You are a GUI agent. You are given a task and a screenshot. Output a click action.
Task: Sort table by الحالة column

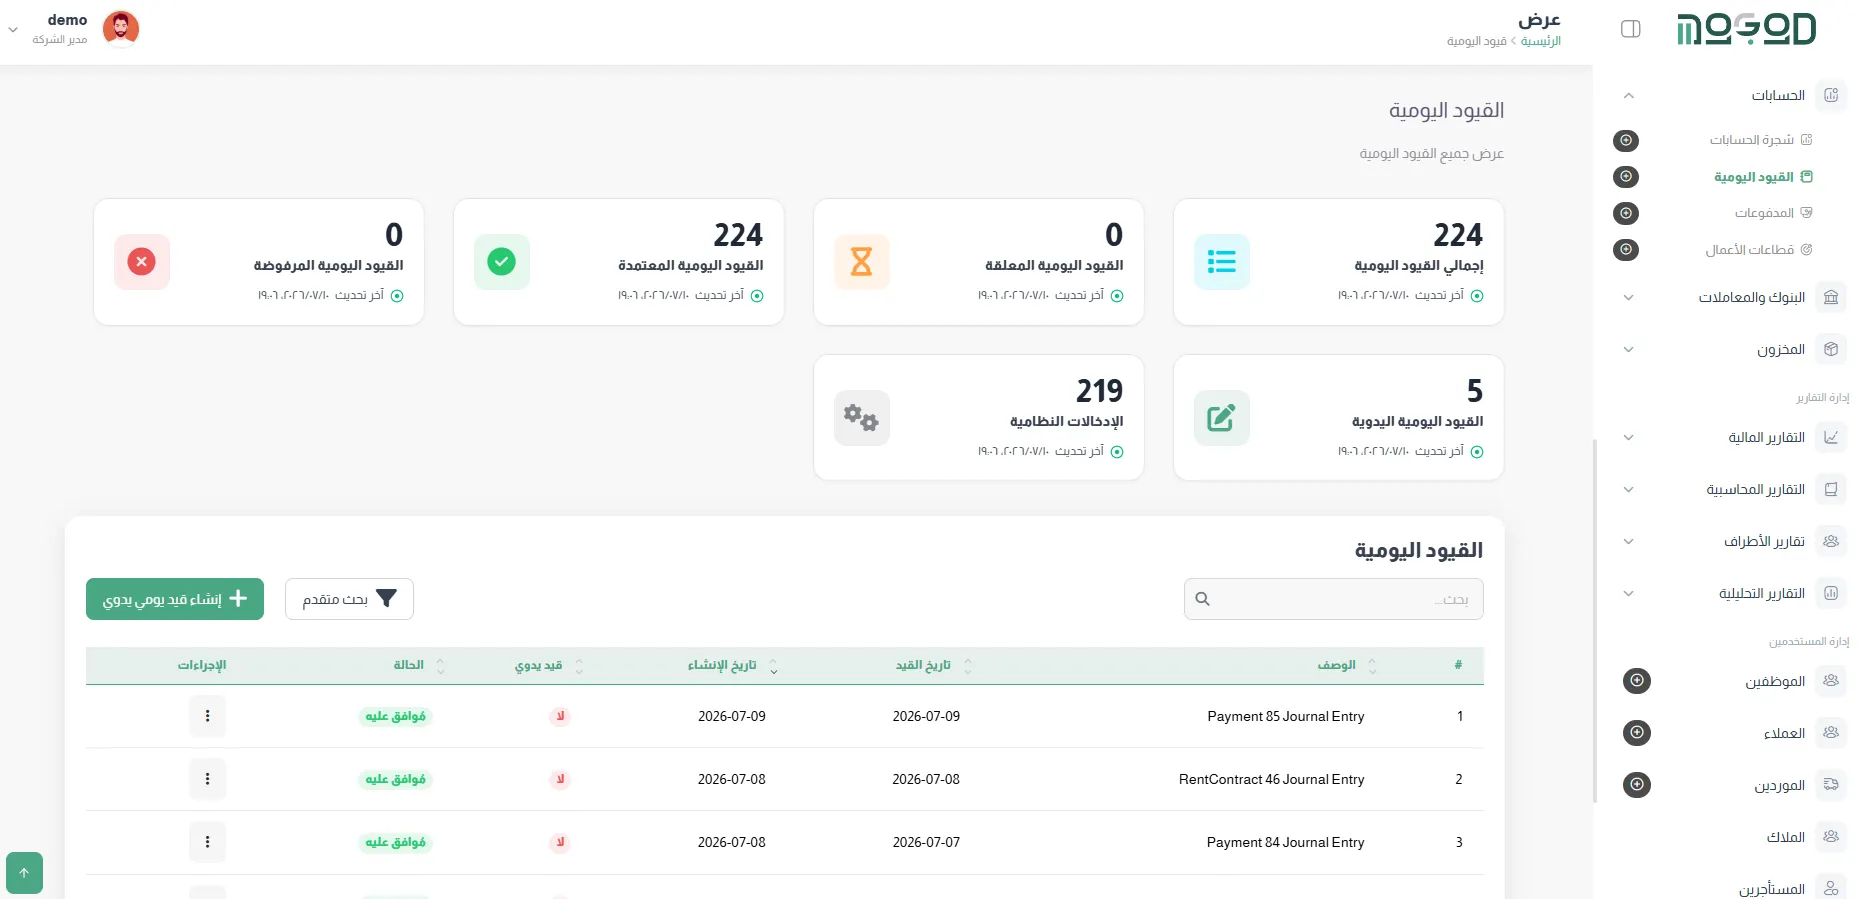(419, 666)
